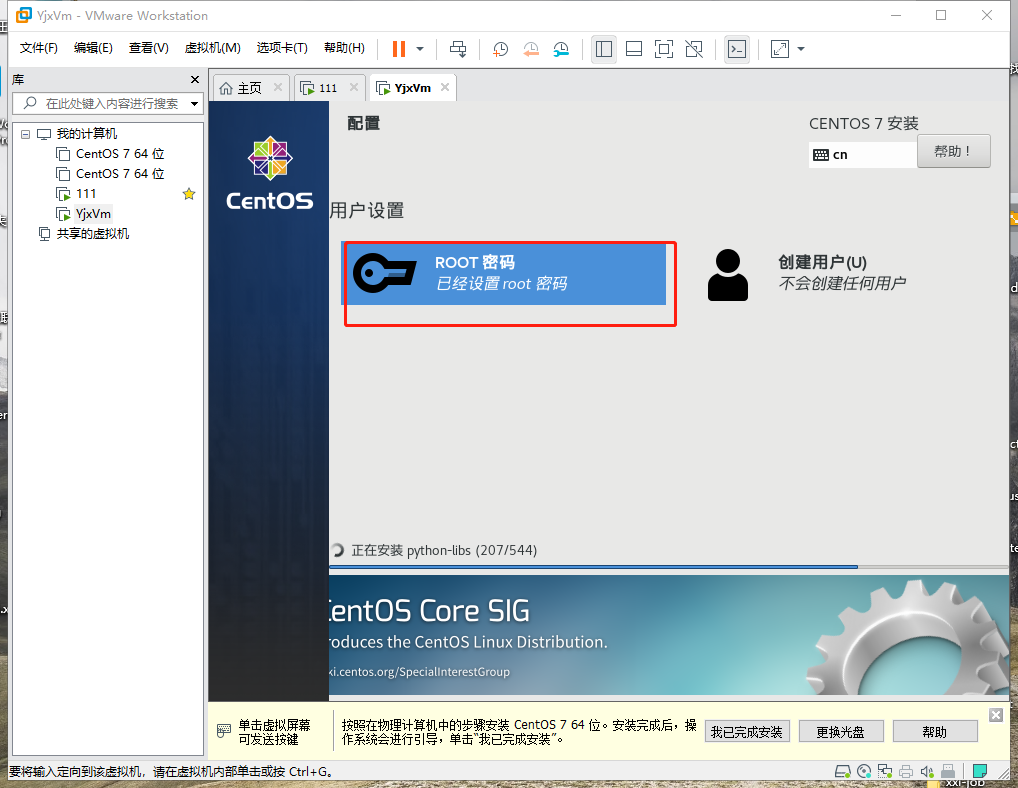This screenshot has width=1018, height=788.
Task: Click the VMware Workstation title bar logo
Action: (24, 15)
